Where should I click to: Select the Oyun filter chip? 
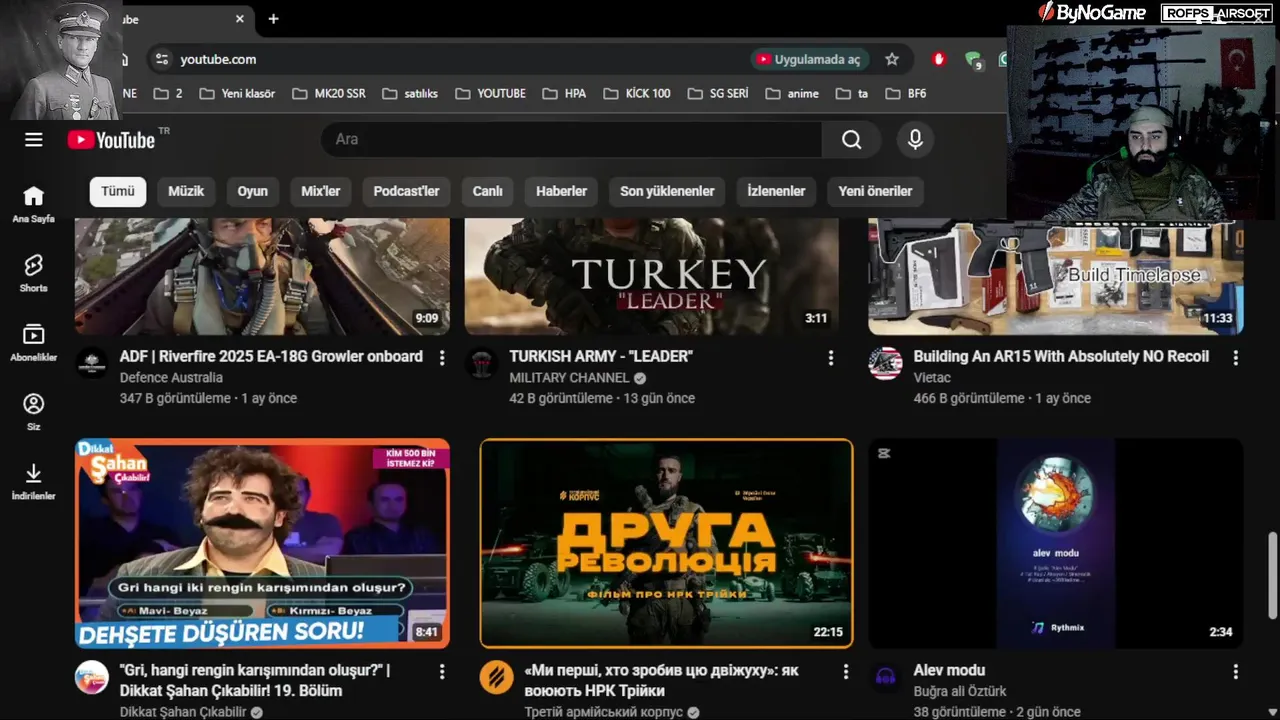pos(252,191)
